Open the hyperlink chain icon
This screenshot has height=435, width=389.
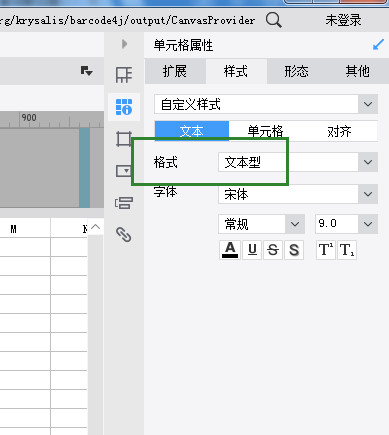click(124, 234)
